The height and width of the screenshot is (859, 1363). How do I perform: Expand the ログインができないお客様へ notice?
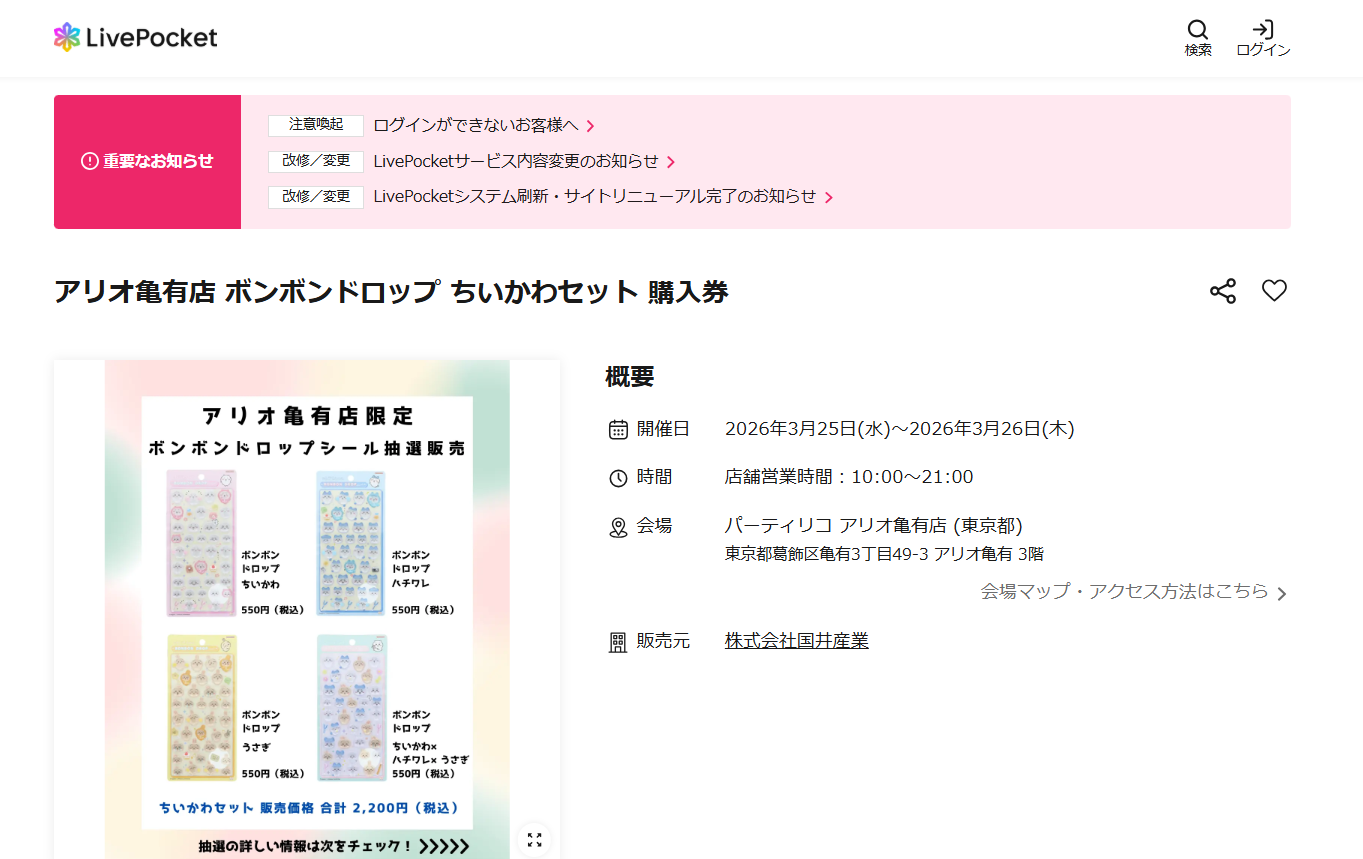481,126
